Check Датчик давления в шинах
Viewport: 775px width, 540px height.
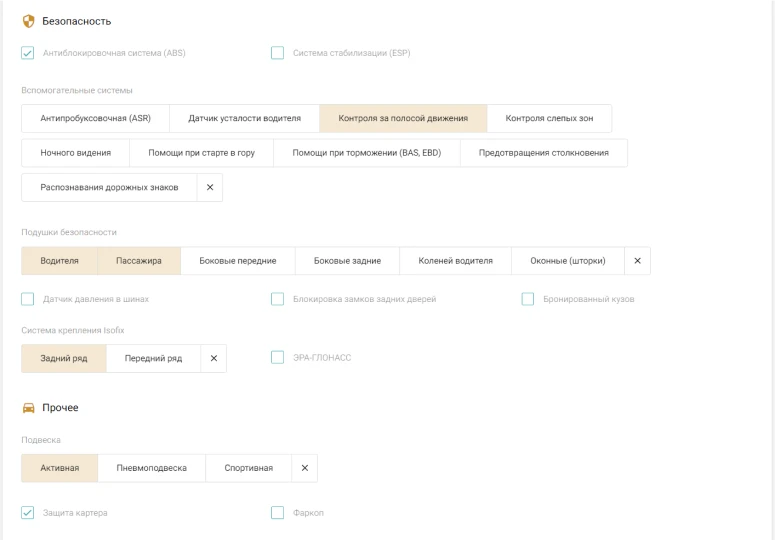point(28,299)
